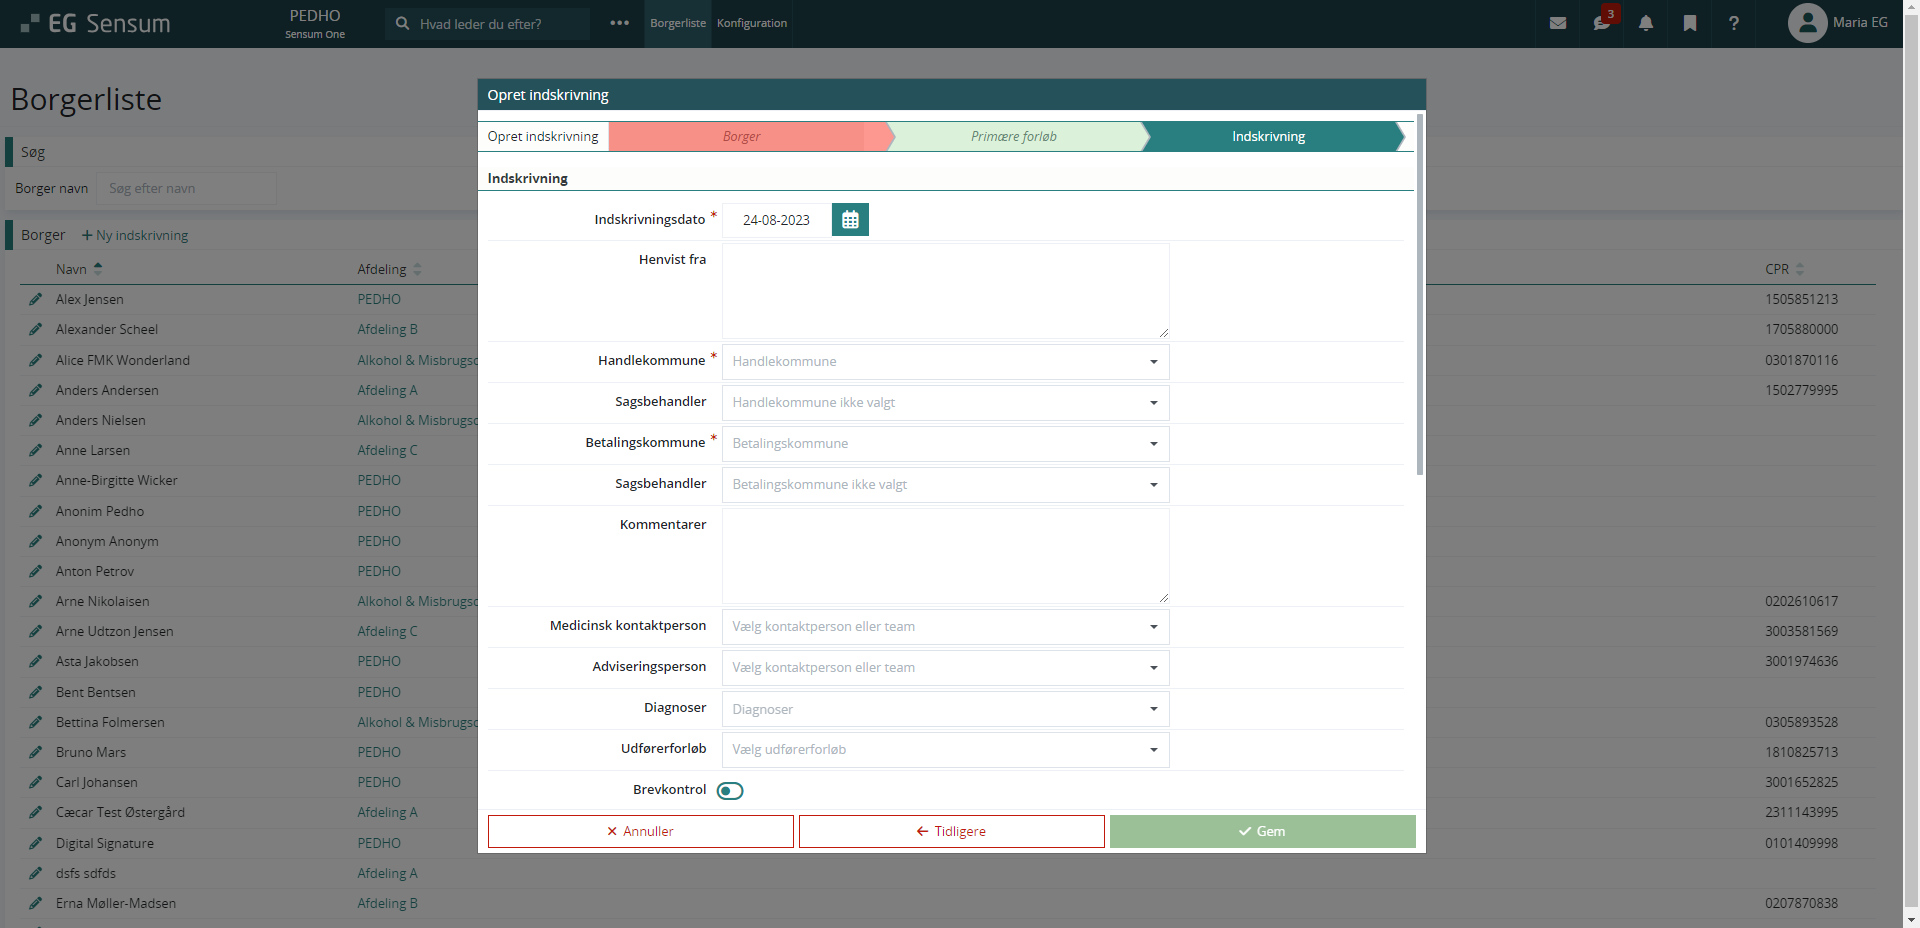This screenshot has width=1920, height=928.
Task: Click the edit pencil beside Alex Jensen
Action: click(36, 299)
